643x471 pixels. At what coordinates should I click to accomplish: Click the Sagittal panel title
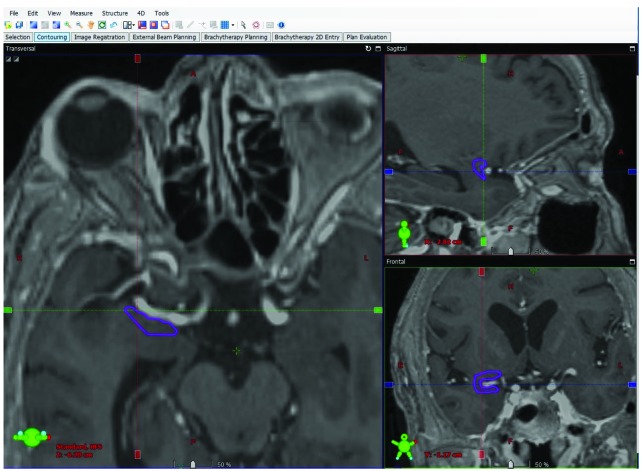point(397,48)
